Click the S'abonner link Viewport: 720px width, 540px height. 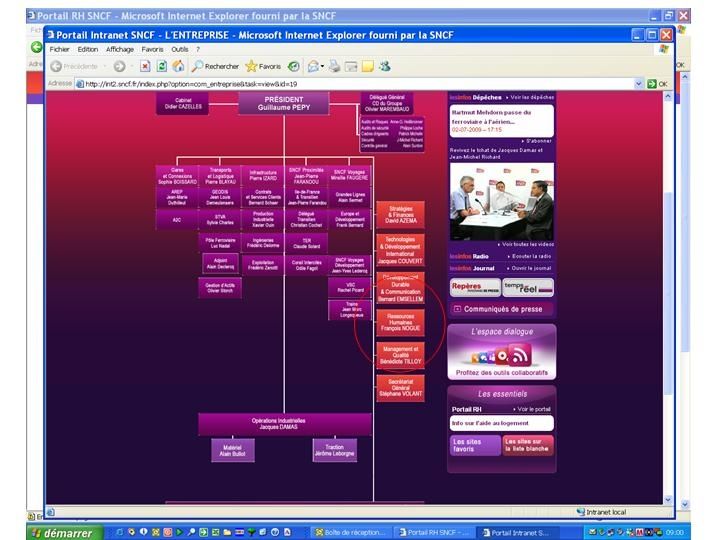(x=536, y=141)
